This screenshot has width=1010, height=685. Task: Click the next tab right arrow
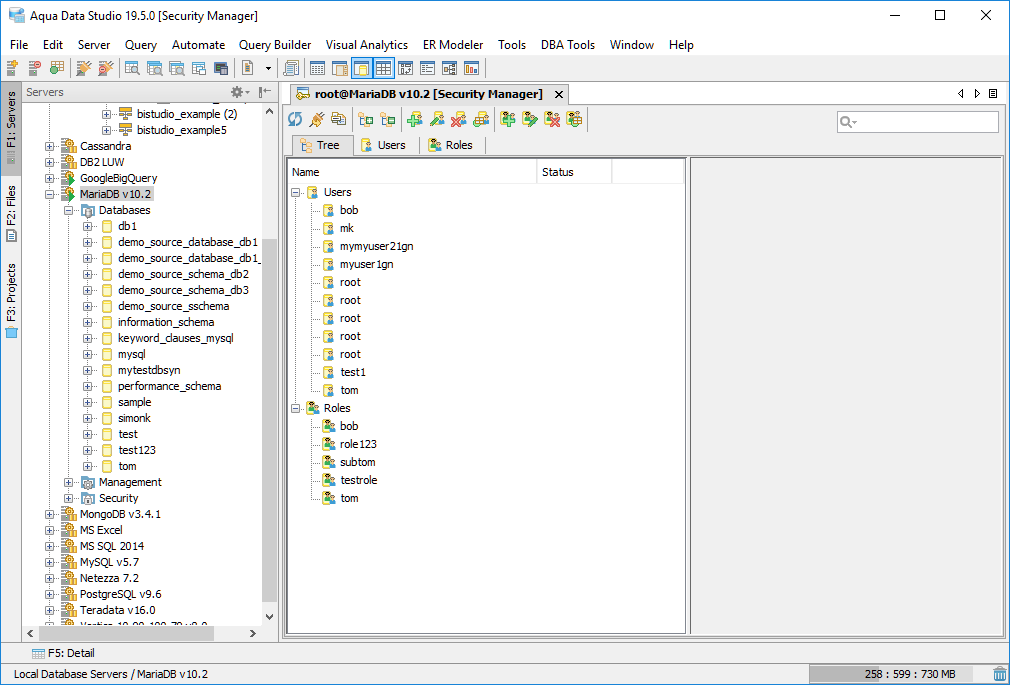click(977, 93)
